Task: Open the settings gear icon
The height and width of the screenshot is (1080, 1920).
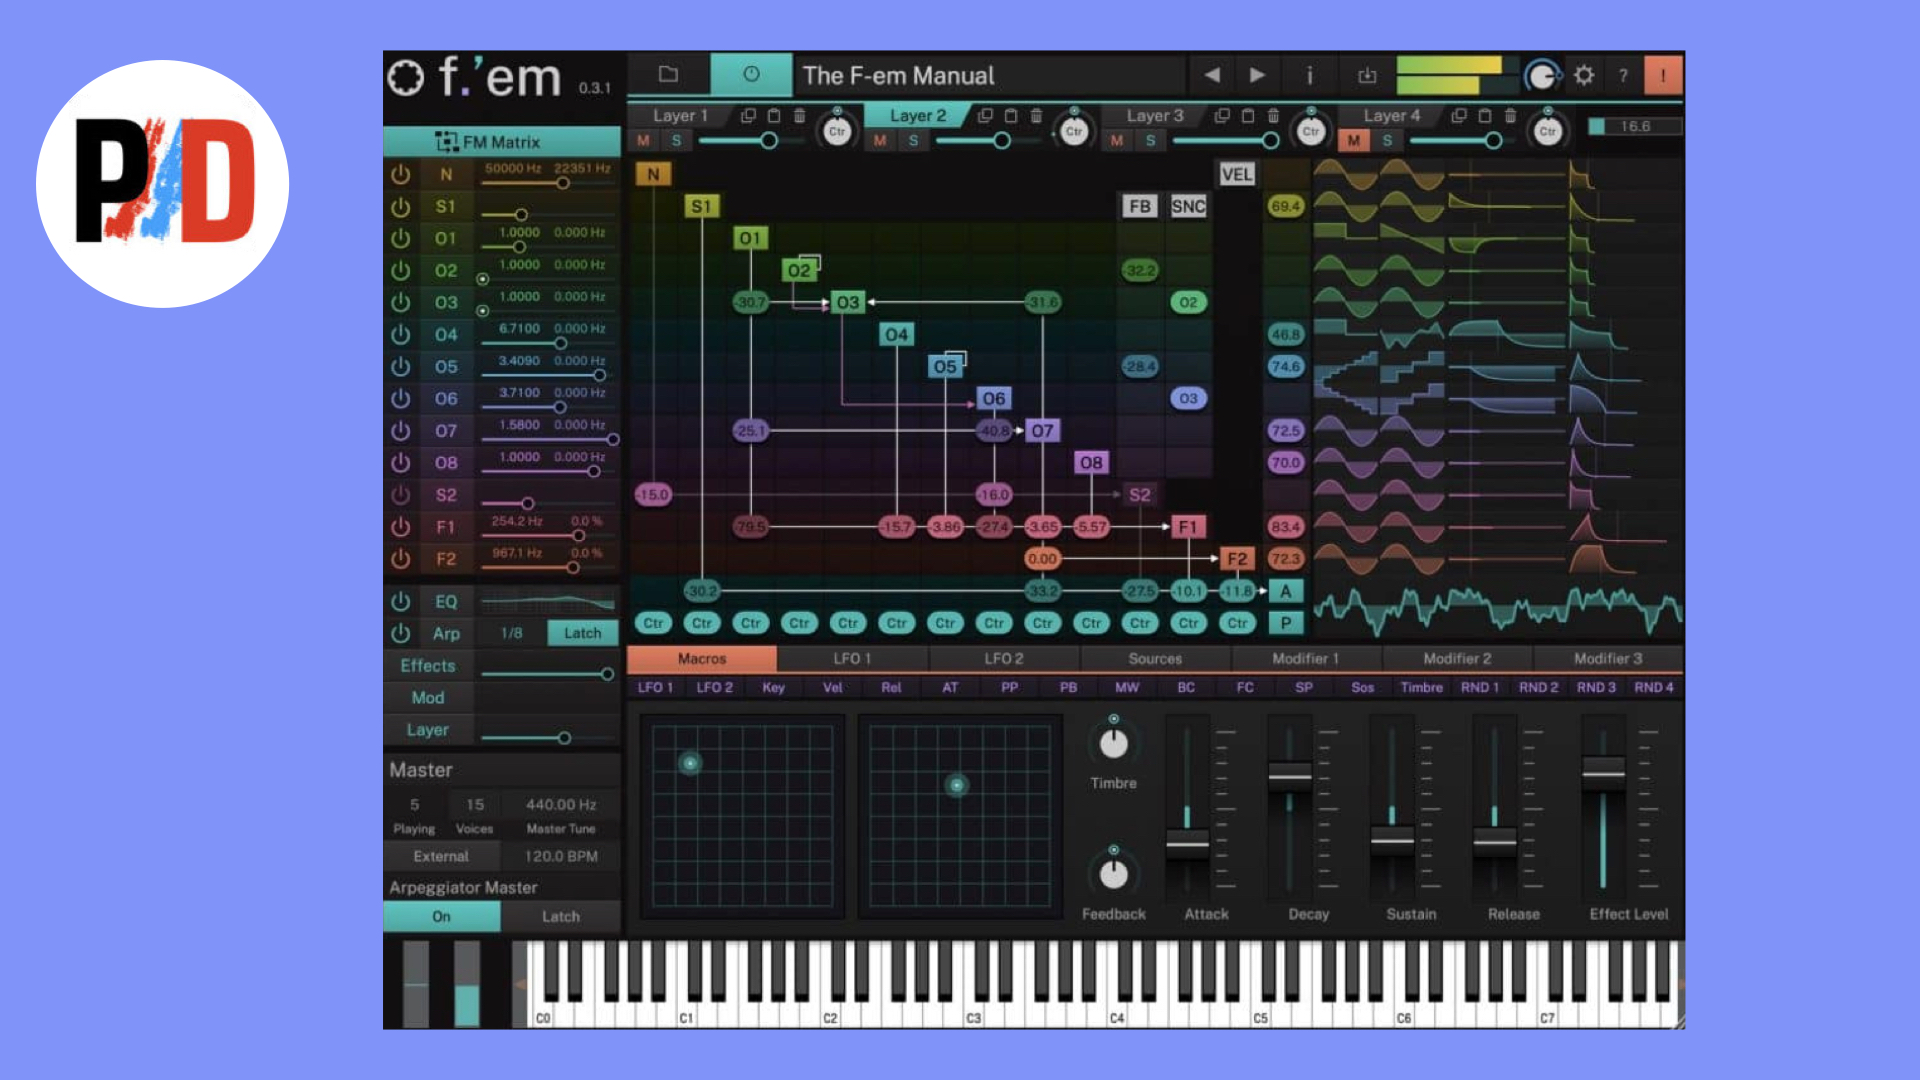Action: pos(1584,75)
